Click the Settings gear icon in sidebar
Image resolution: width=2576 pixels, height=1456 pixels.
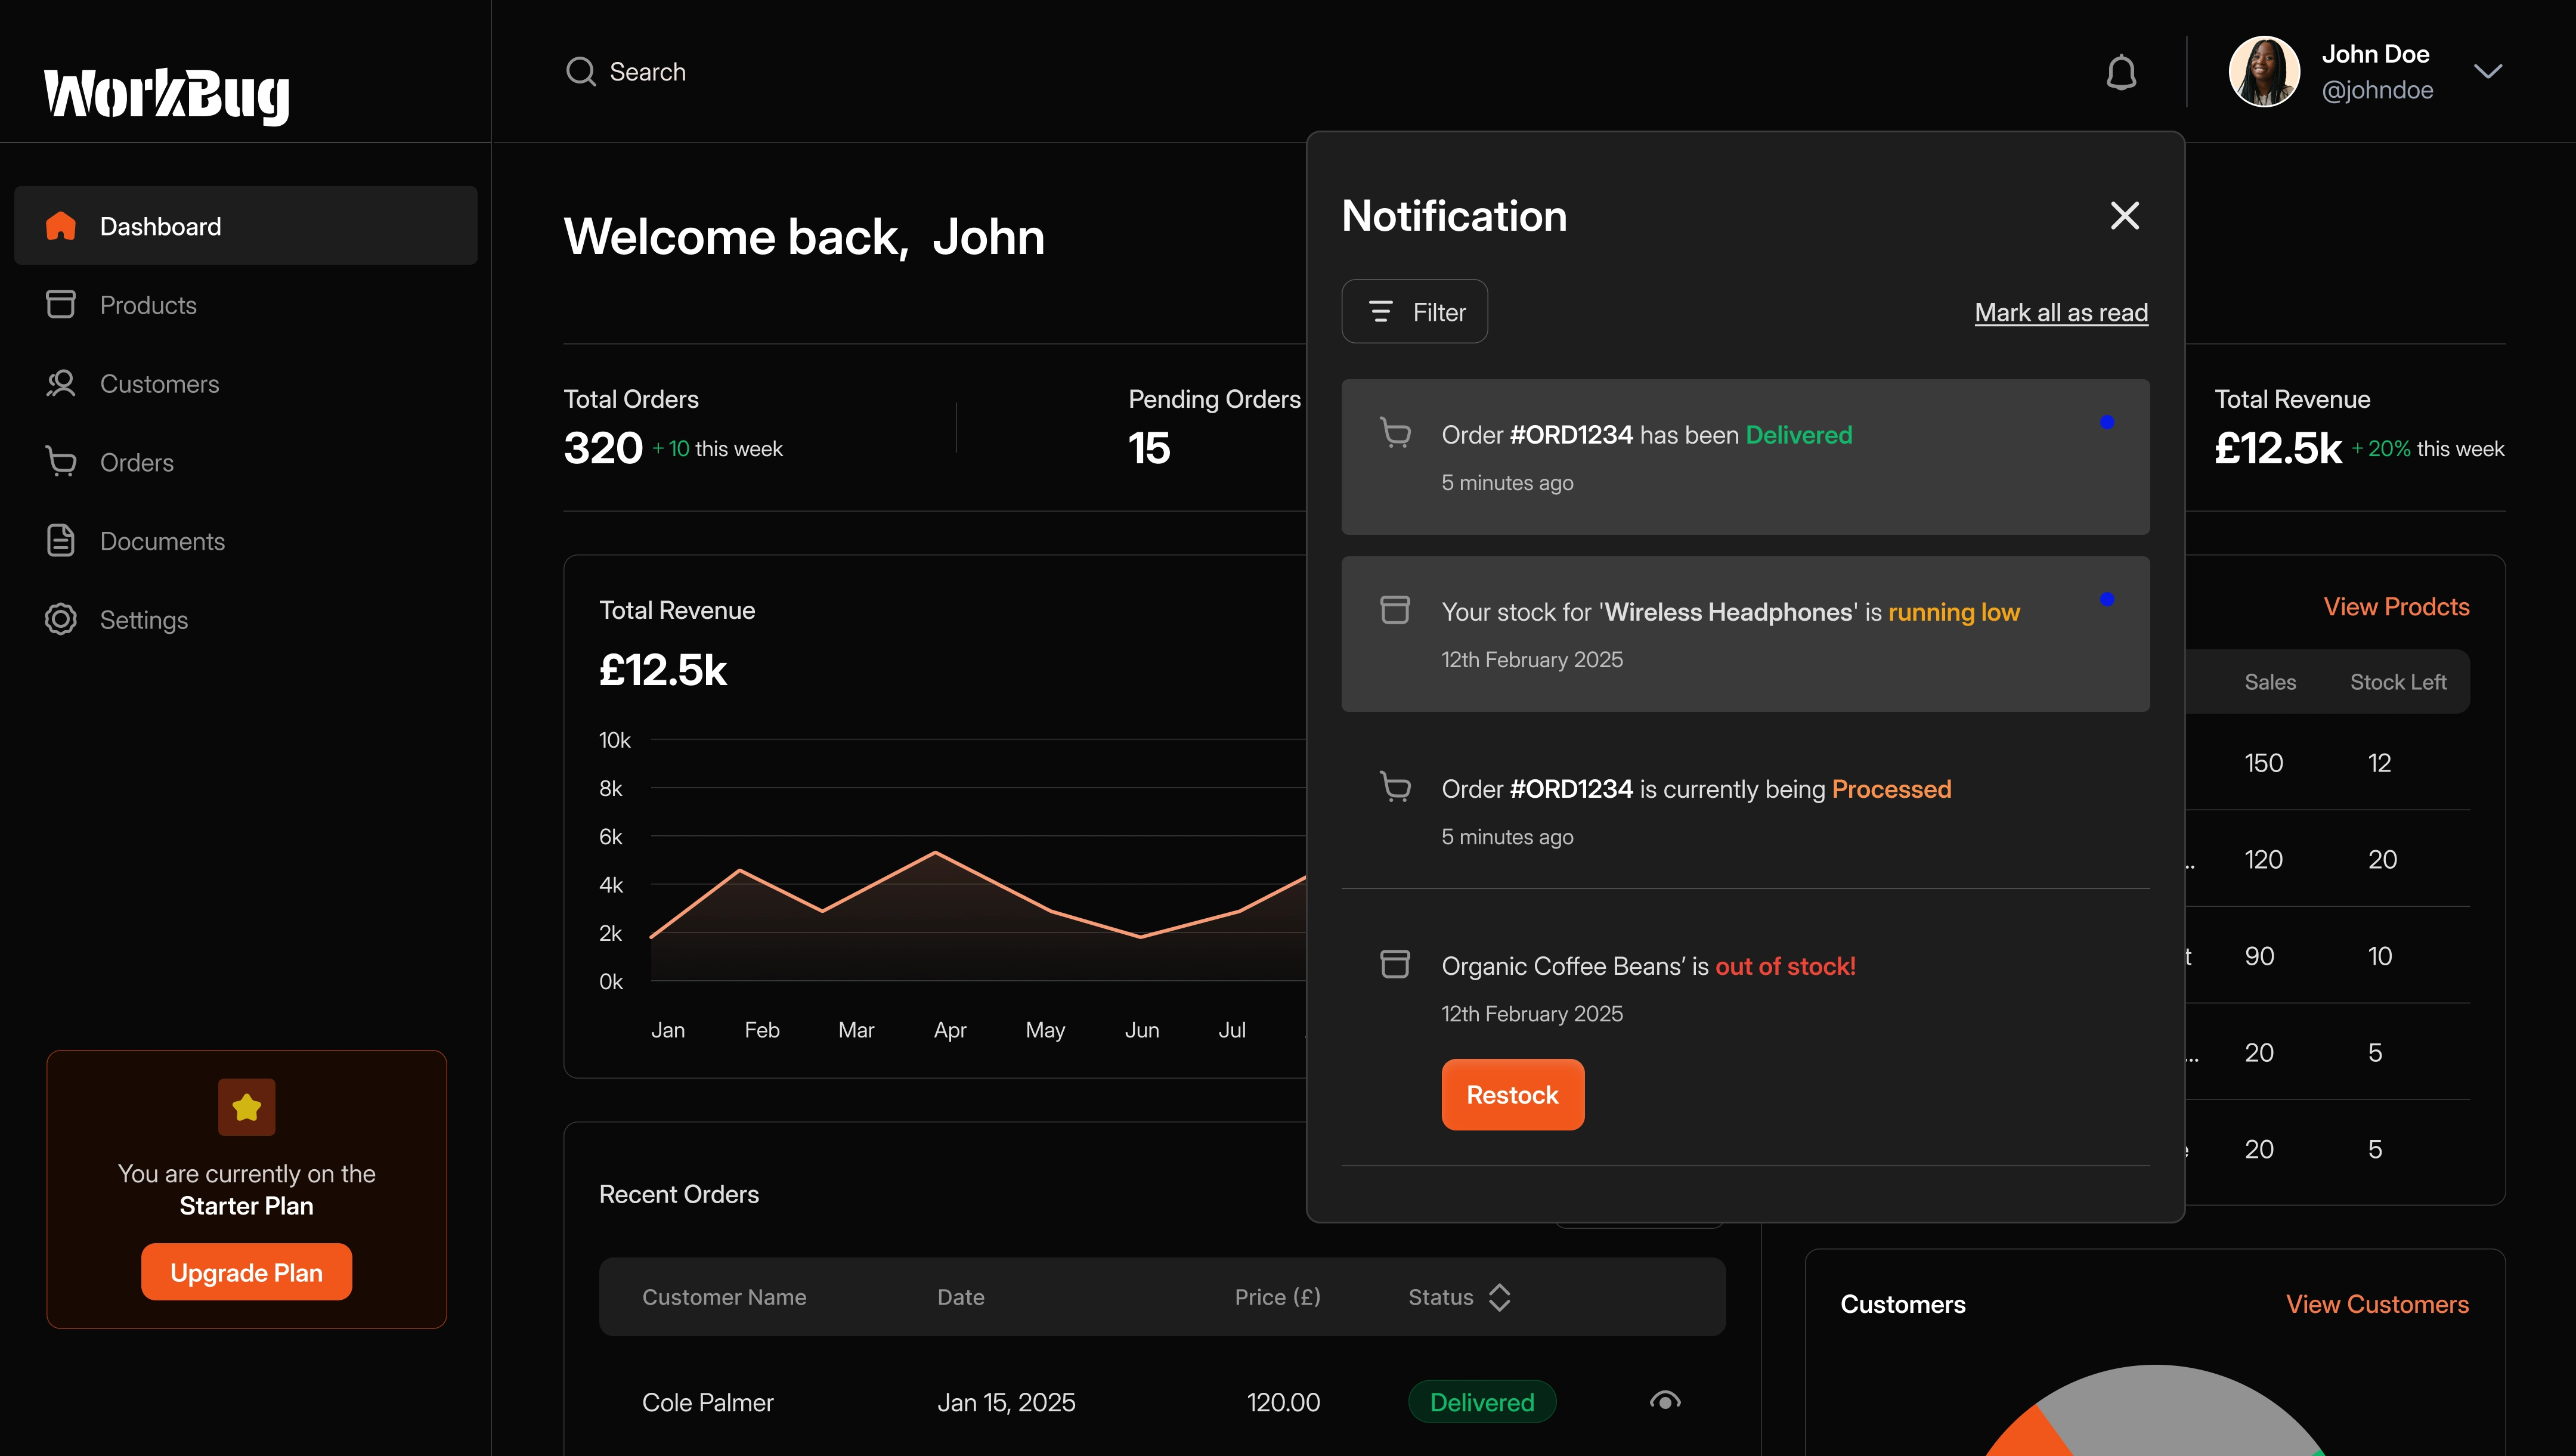tap(61, 619)
